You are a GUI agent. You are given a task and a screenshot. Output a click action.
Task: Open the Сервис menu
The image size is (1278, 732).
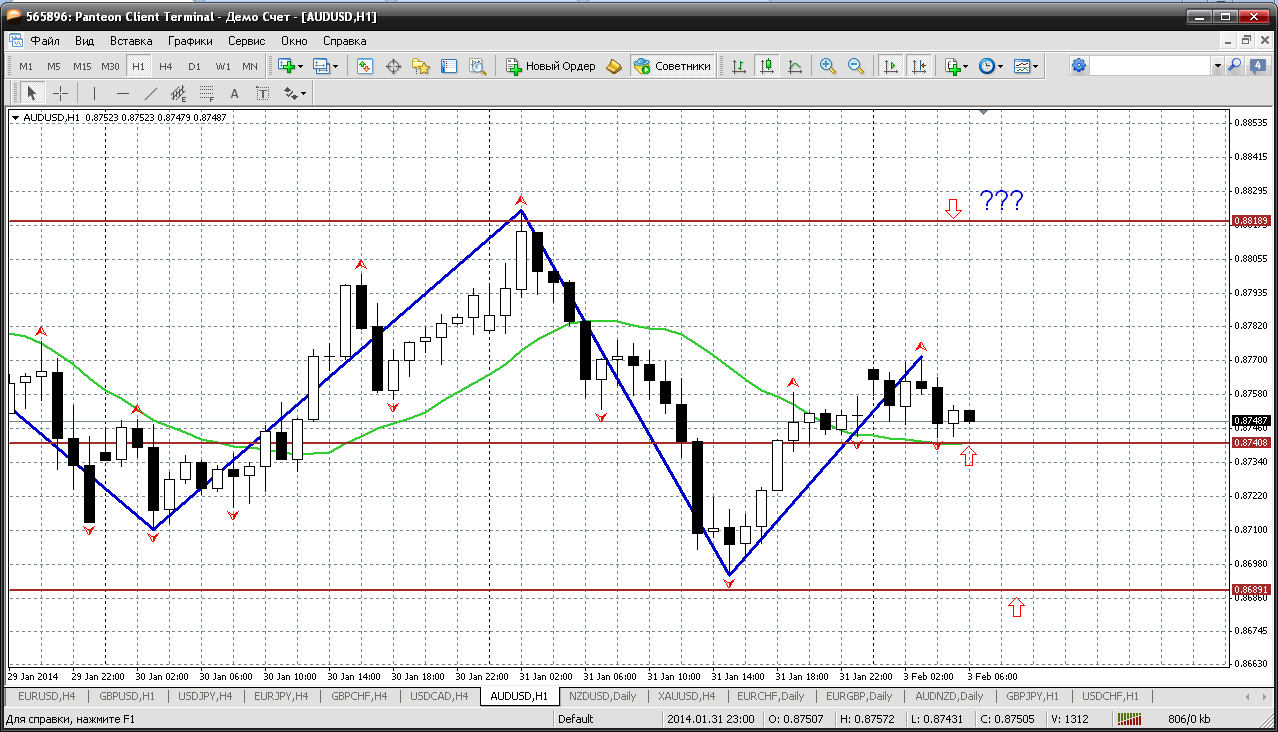coord(246,41)
